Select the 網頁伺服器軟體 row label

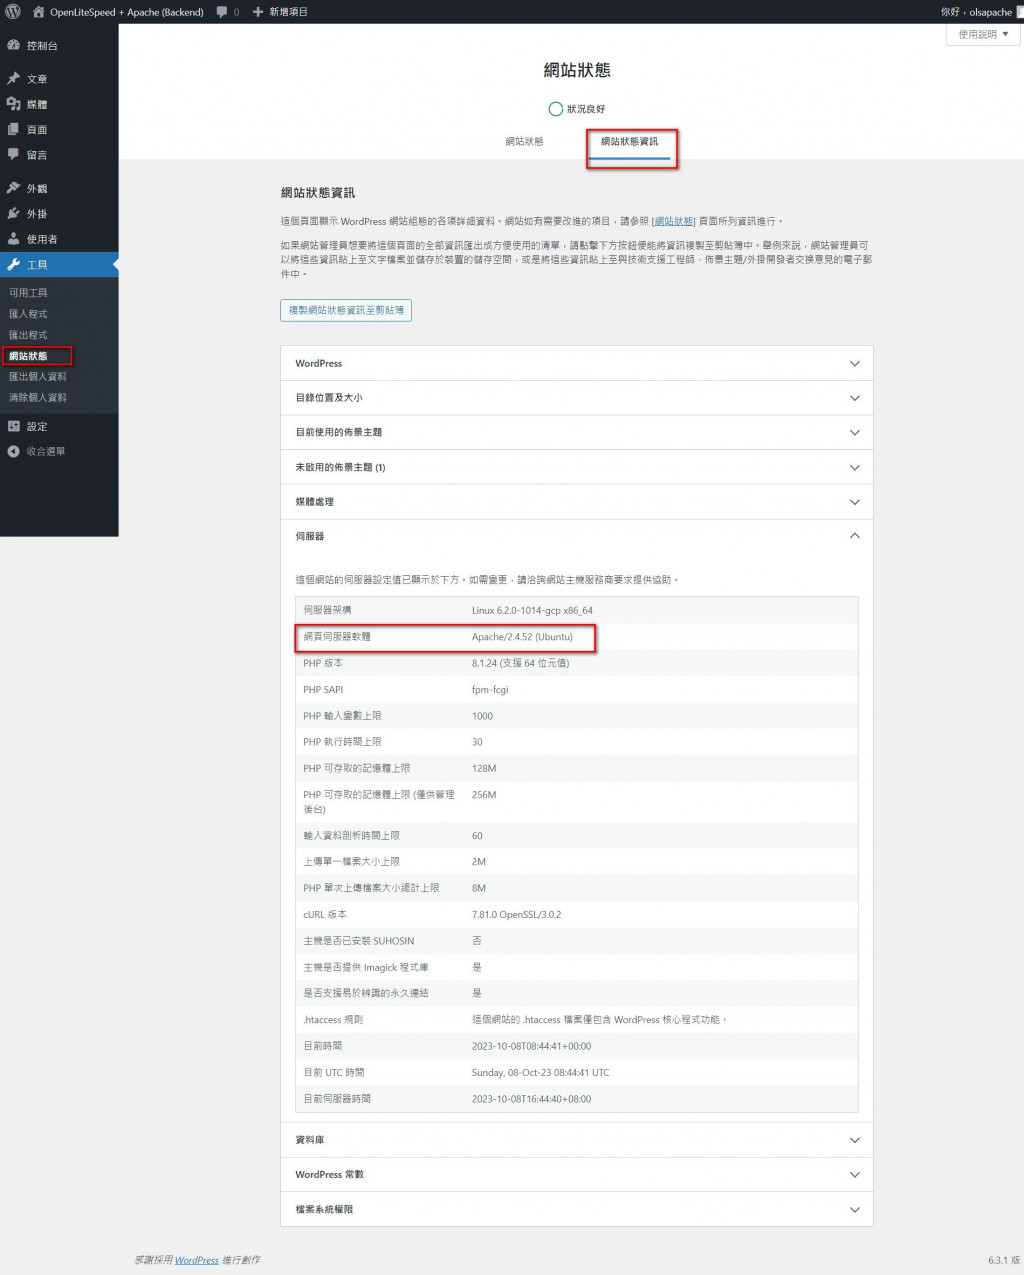click(x=337, y=637)
